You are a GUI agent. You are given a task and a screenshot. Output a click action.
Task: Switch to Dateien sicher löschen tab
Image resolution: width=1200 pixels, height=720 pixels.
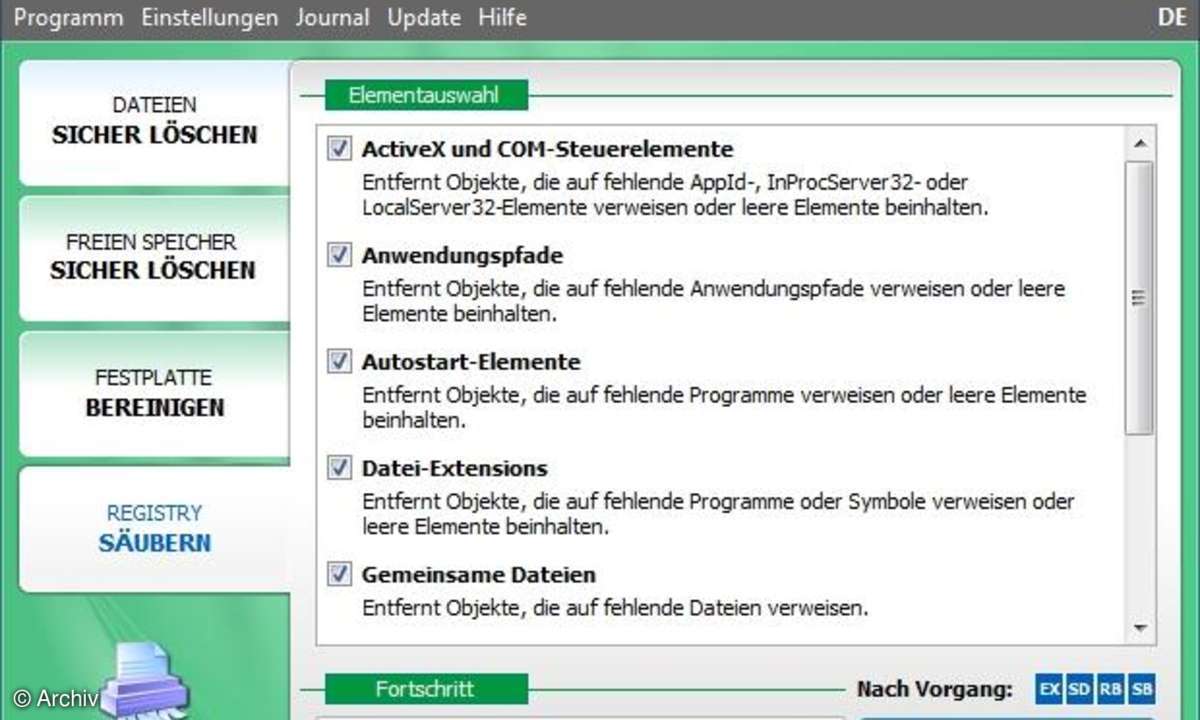(154, 122)
